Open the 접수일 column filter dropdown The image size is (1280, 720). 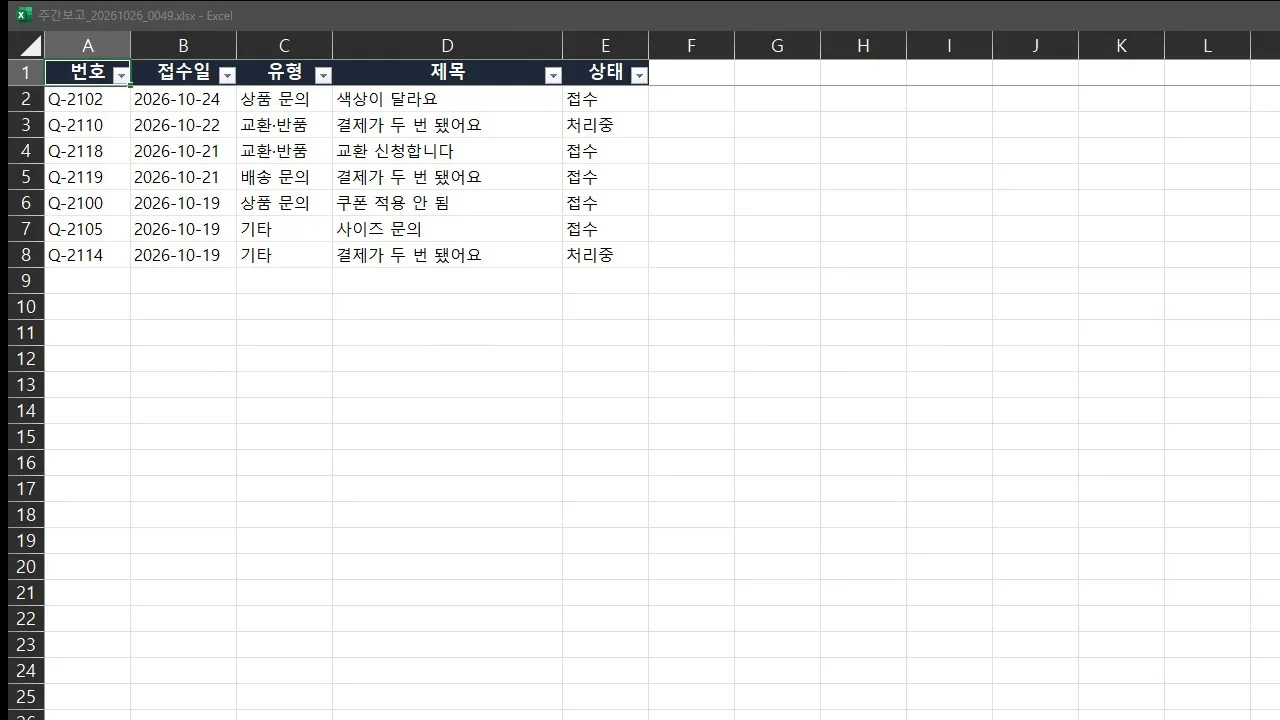[x=227, y=75]
